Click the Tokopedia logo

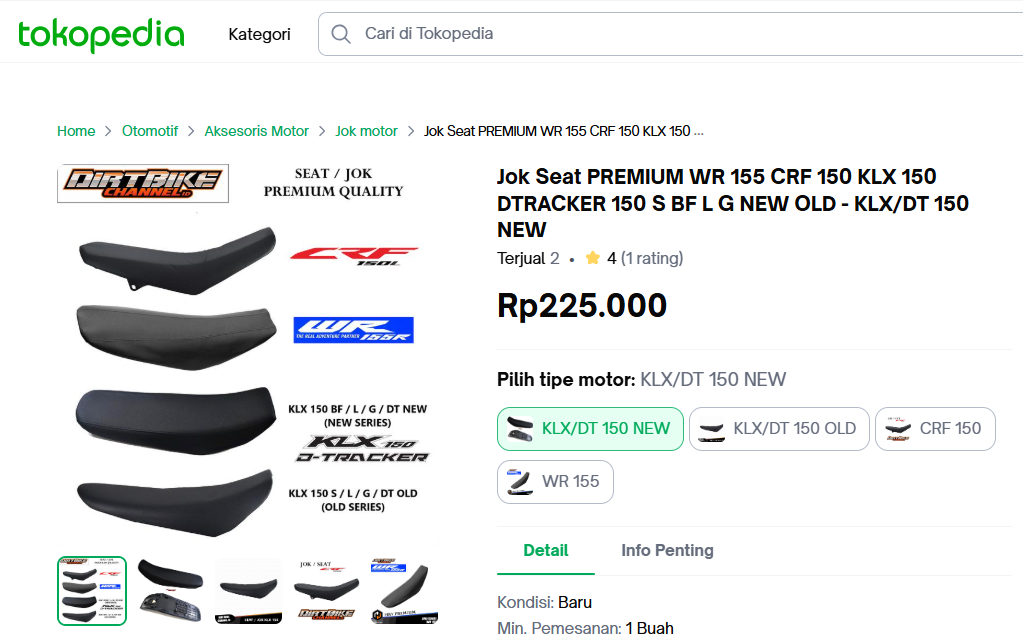tap(101, 34)
